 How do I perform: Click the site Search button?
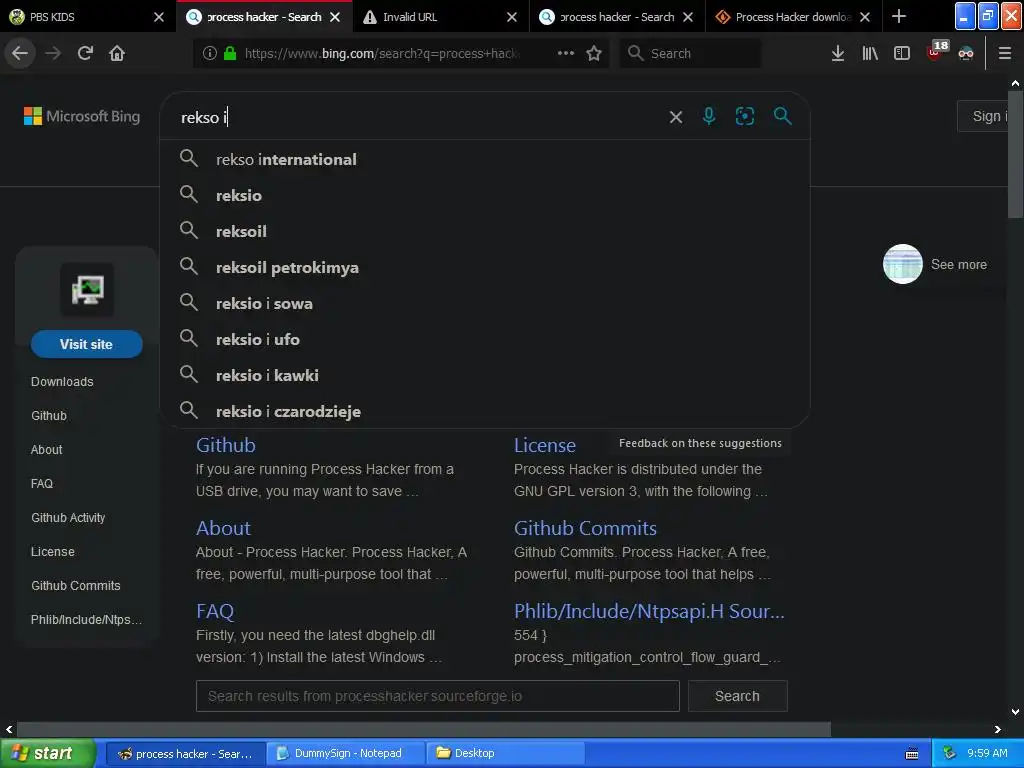point(737,696)
